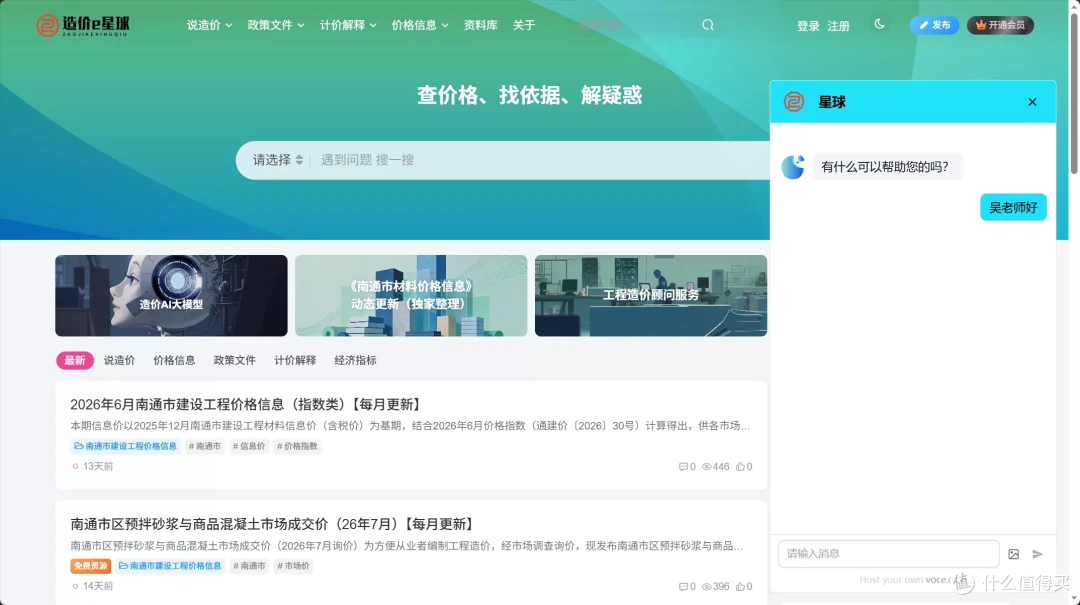Click the 13天前 timestamp
Viewport: 1080px width, 605px height.
pyautogui.click(x=98, y=466)
